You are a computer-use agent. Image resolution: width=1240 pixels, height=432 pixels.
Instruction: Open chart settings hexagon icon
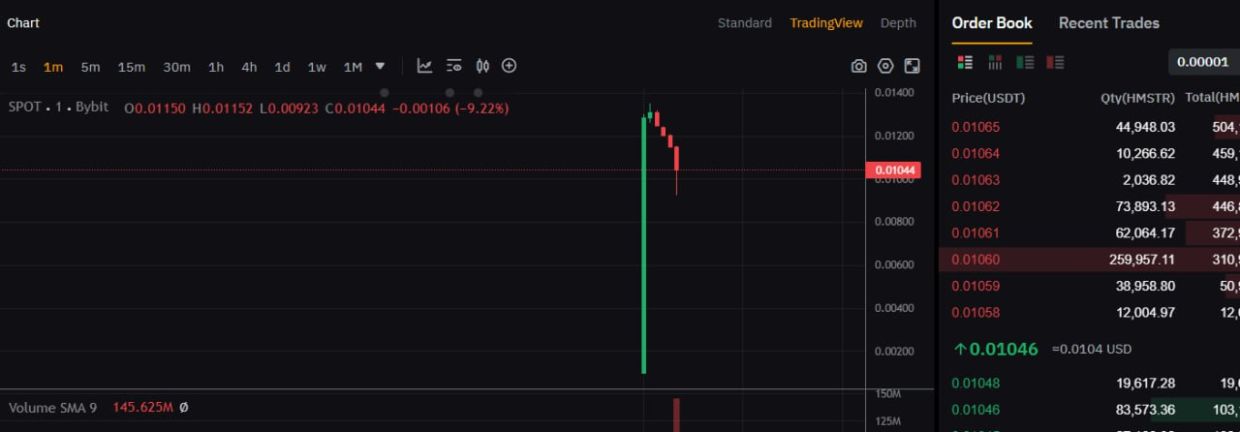point(885,66)
